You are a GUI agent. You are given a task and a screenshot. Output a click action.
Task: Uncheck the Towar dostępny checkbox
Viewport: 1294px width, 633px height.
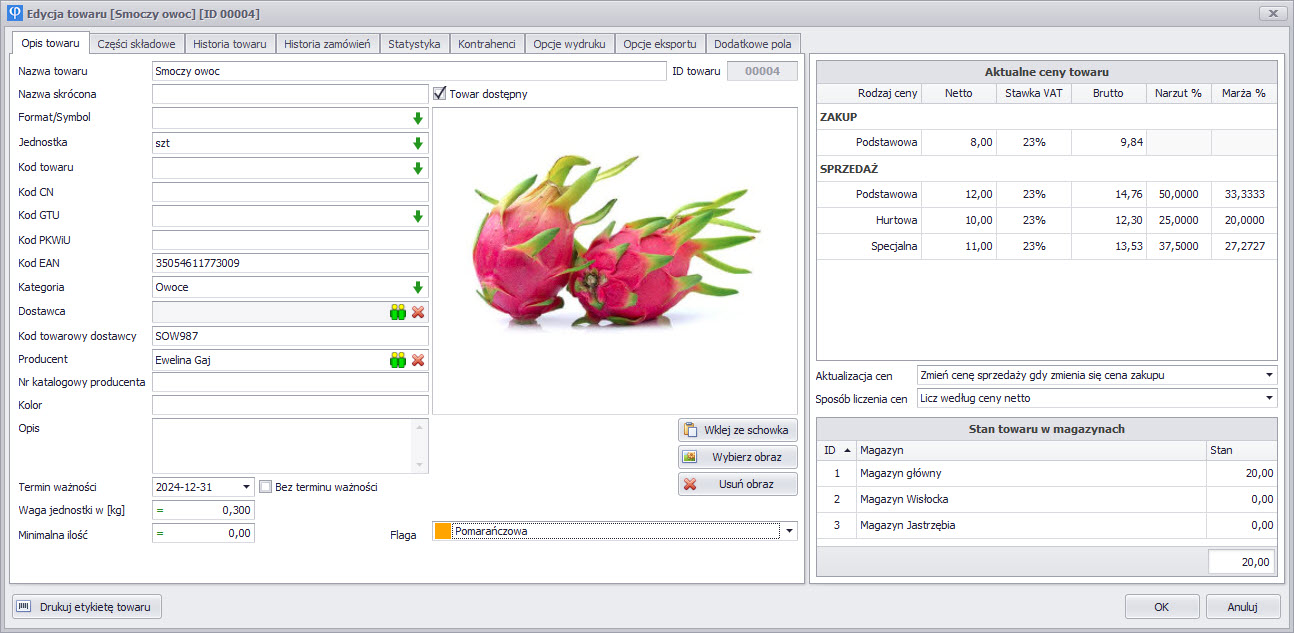tap(440, 94)
